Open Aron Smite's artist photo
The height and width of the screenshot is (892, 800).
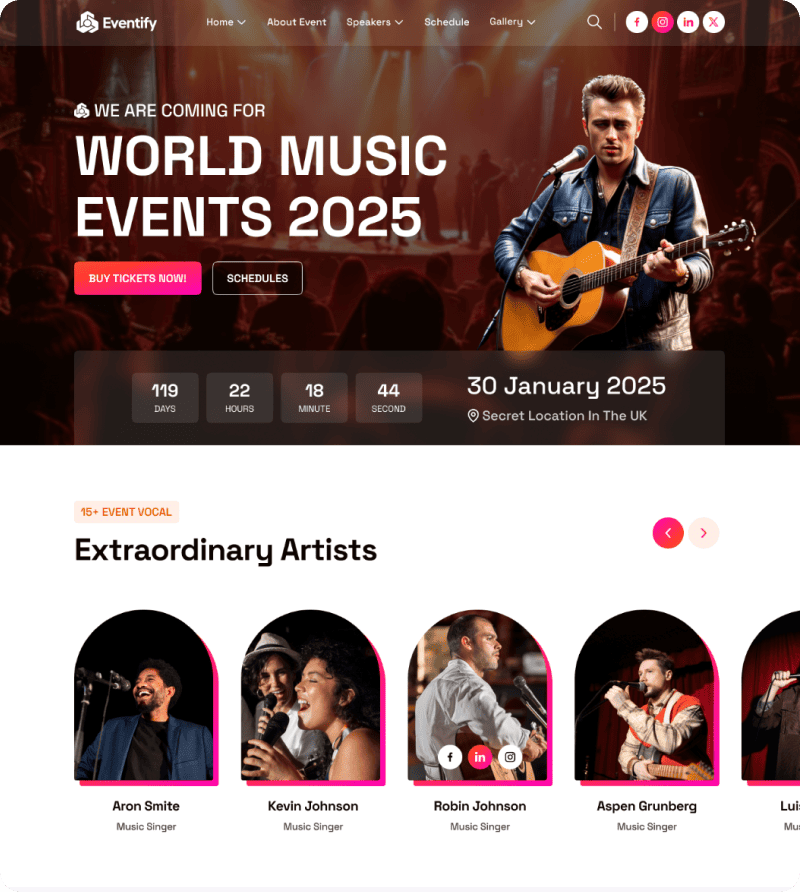[145, 695]
